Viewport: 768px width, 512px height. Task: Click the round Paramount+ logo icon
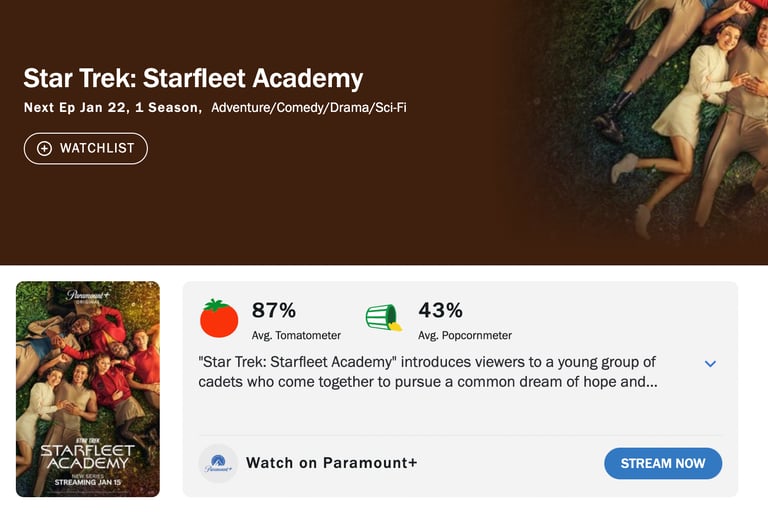(218, 464)
